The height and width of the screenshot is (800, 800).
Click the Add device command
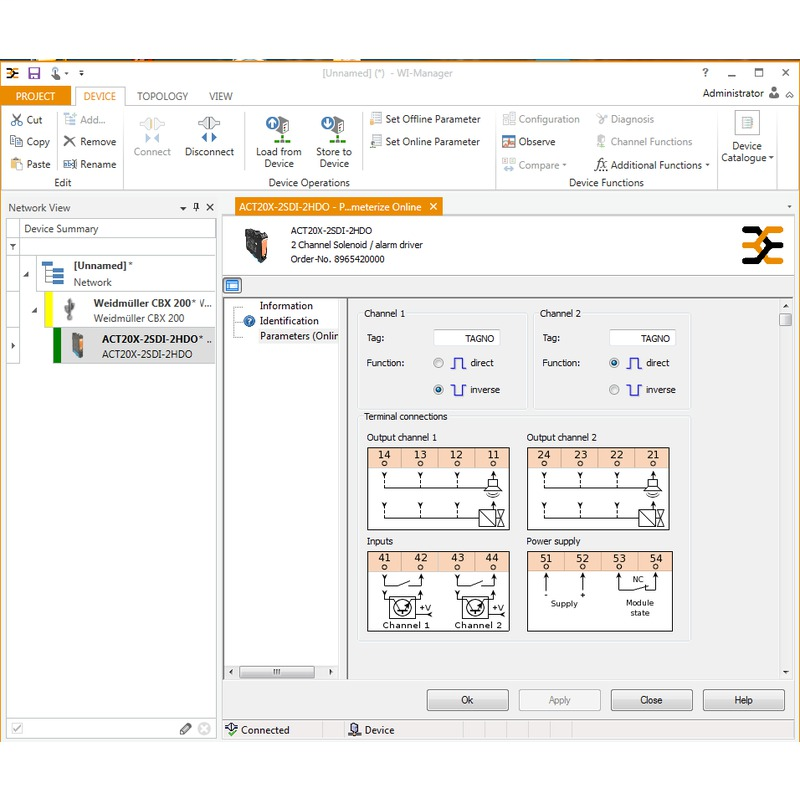[85, 120]
